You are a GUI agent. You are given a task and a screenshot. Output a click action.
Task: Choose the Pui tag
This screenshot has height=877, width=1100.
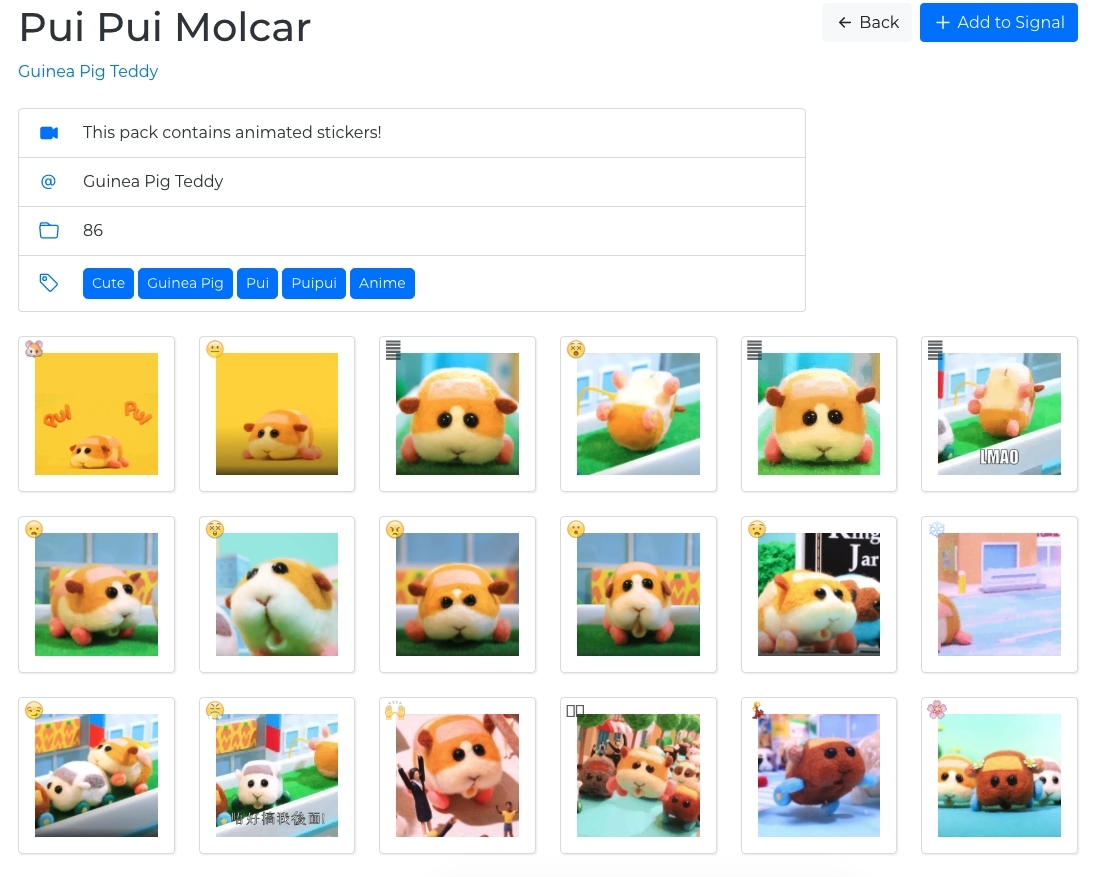tap(258, 283)
